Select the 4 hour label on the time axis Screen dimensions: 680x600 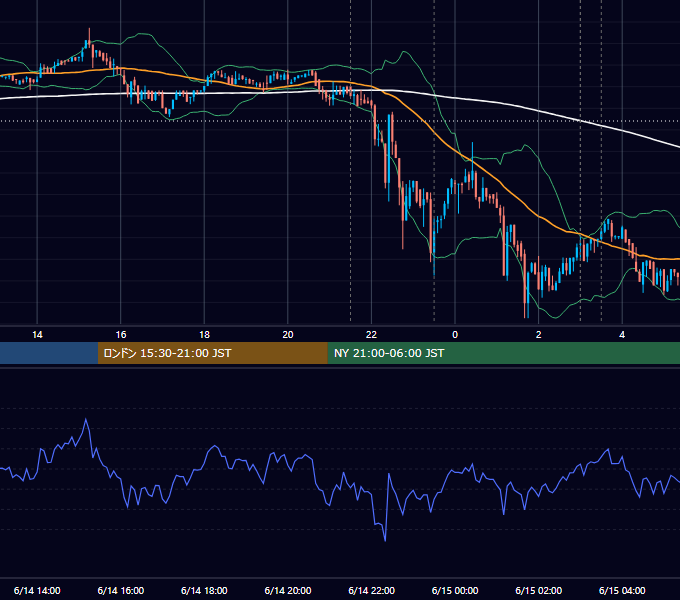tap(622, 335)
